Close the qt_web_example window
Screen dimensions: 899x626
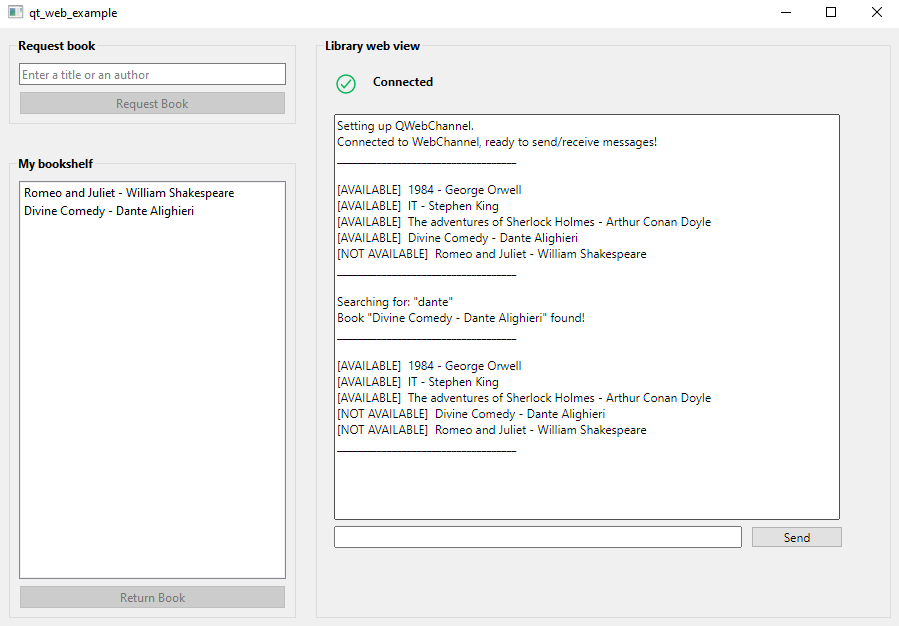(877, 12)
